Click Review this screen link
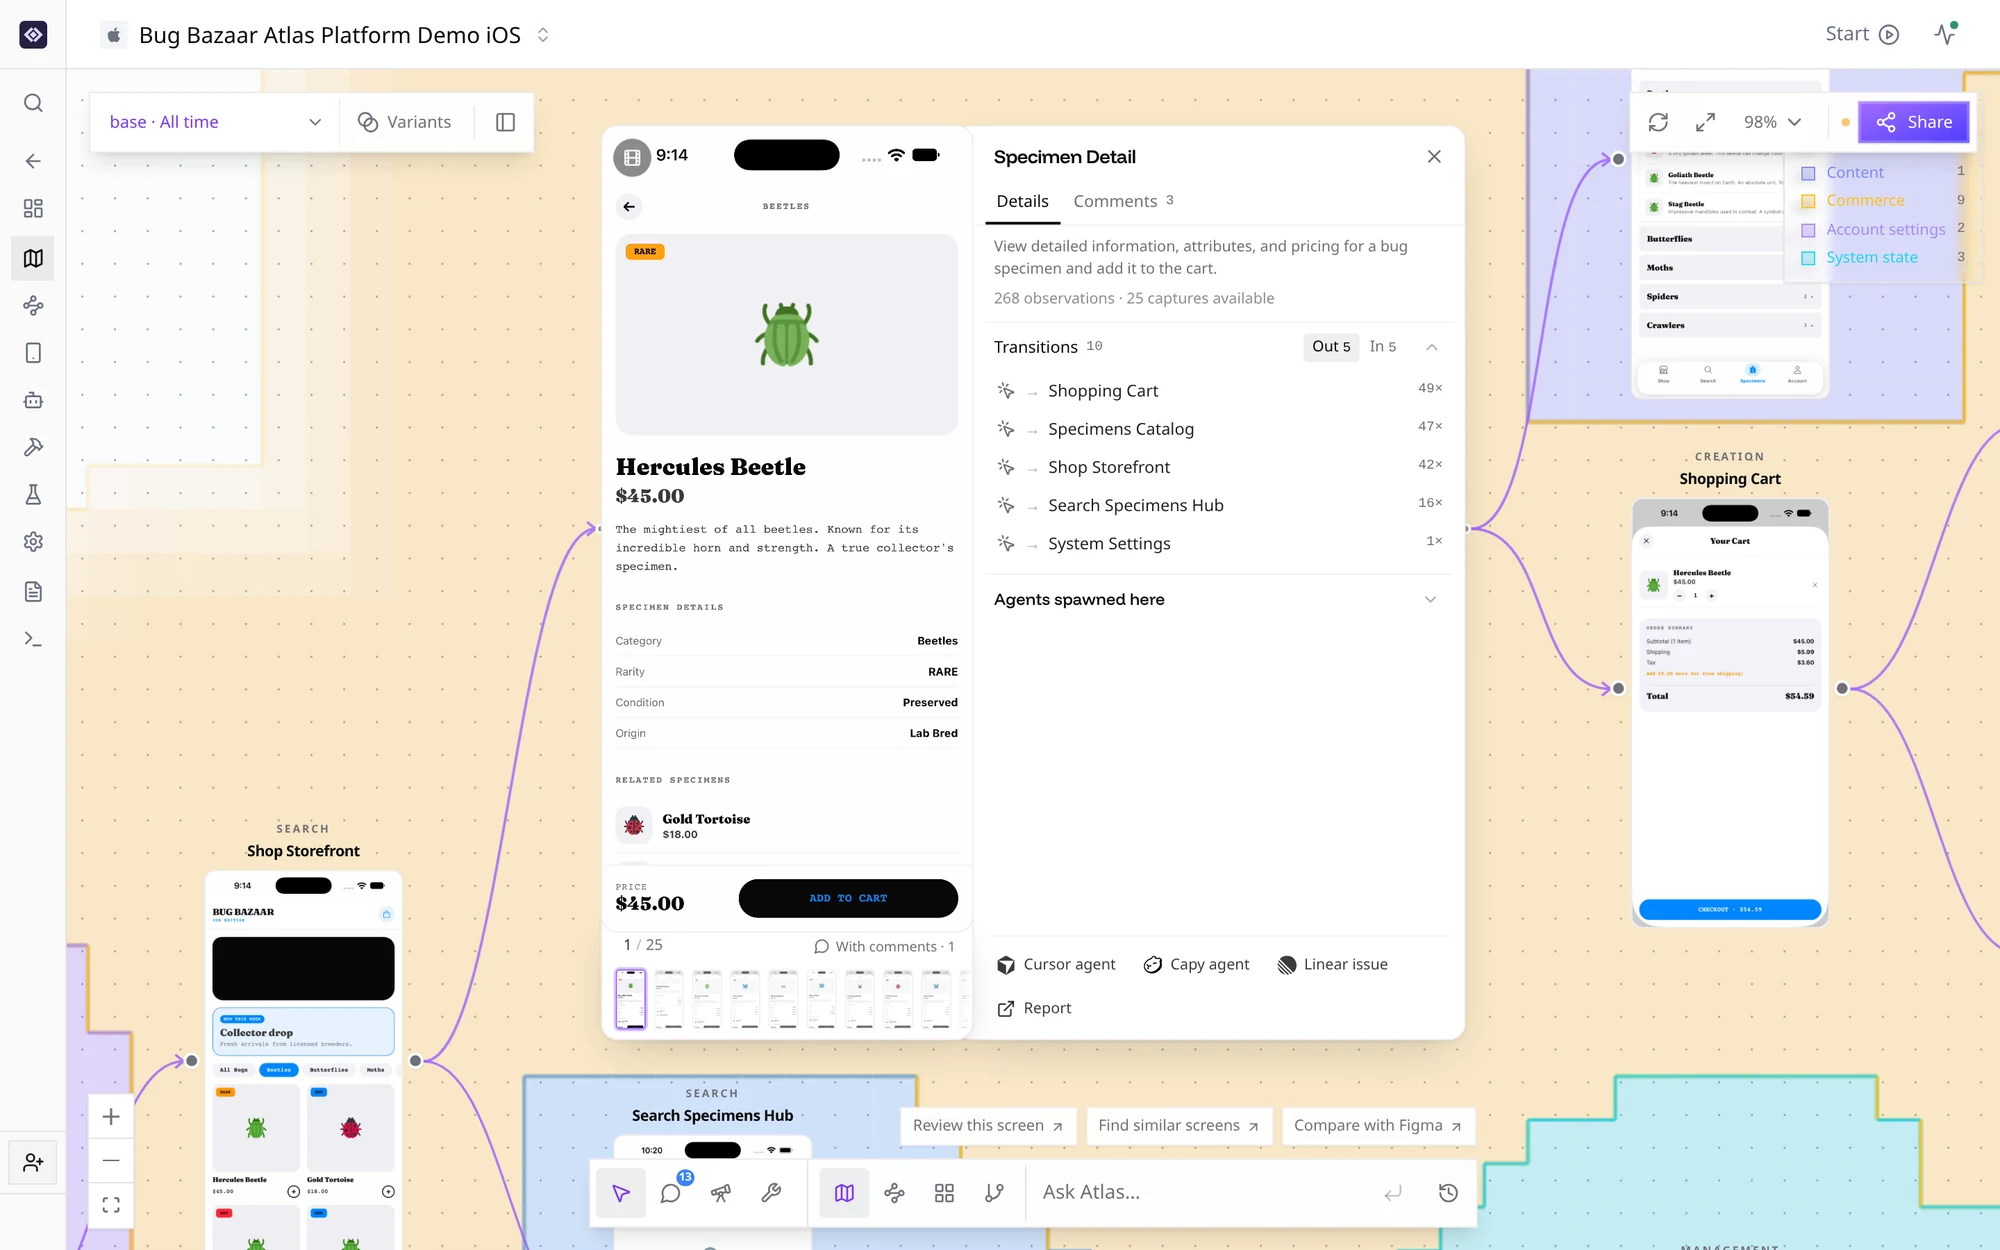 coord(988,1126)
